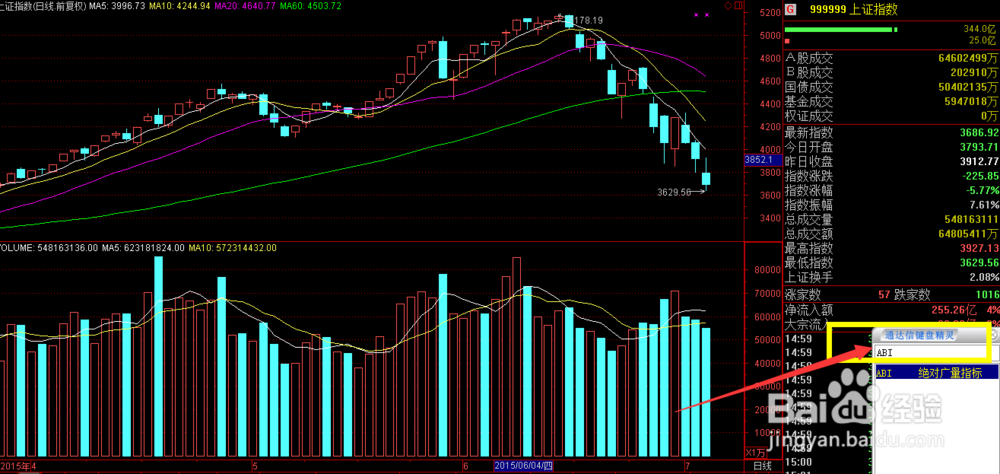Click the 通达信键盘精灵 title bar
1000x474 pixels.
coord(931,336)
